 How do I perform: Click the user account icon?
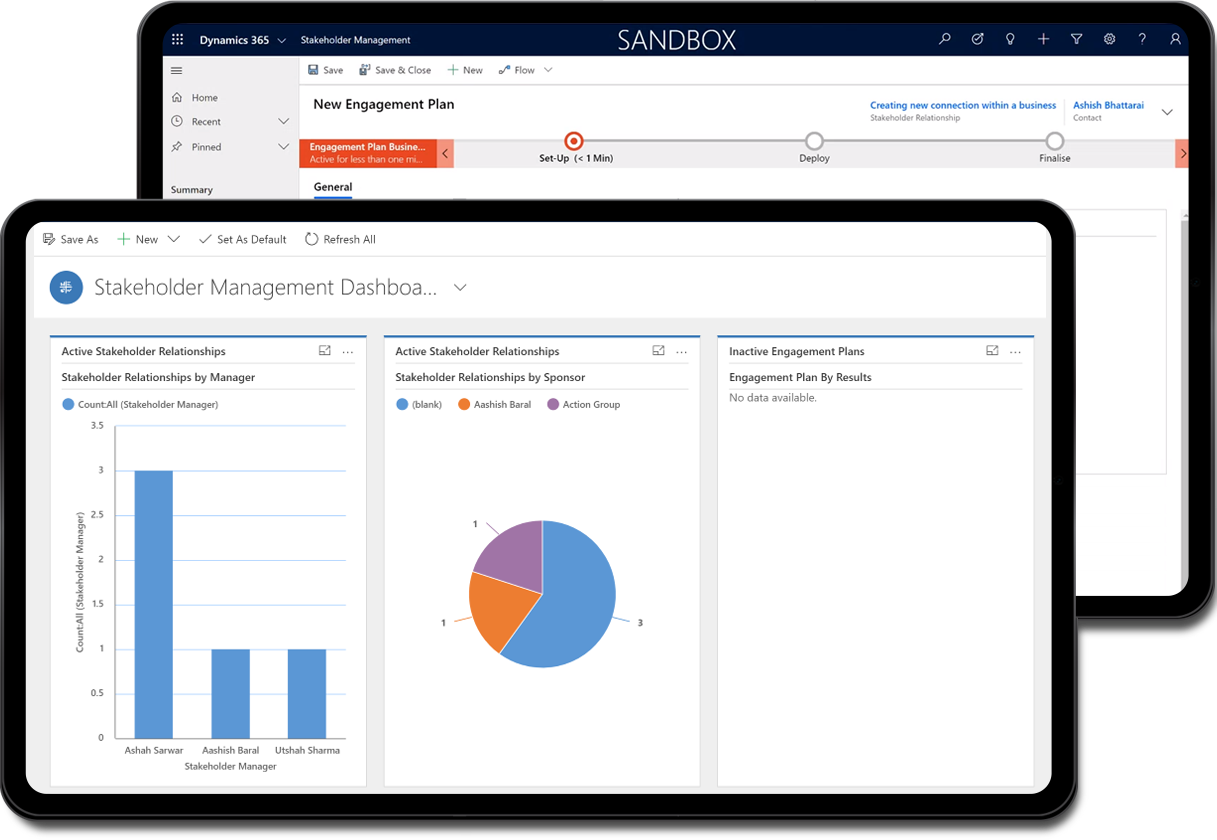(x=1176, y=39)
